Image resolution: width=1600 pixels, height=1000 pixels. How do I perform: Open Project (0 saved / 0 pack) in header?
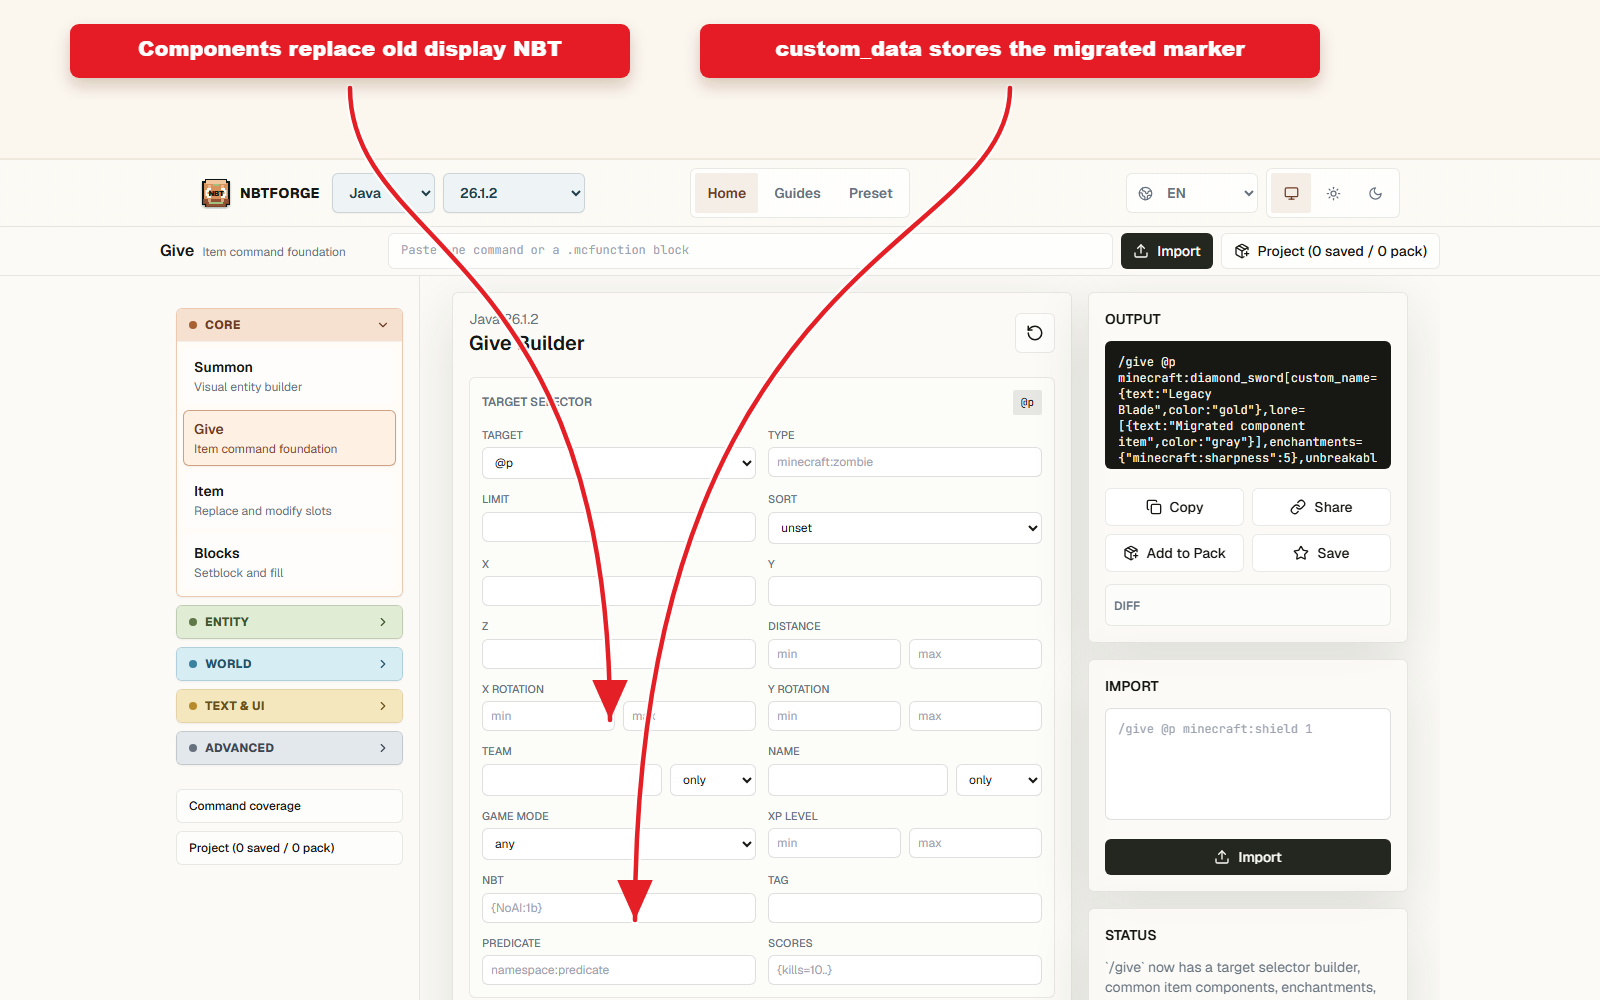[x=1330, y=251]
